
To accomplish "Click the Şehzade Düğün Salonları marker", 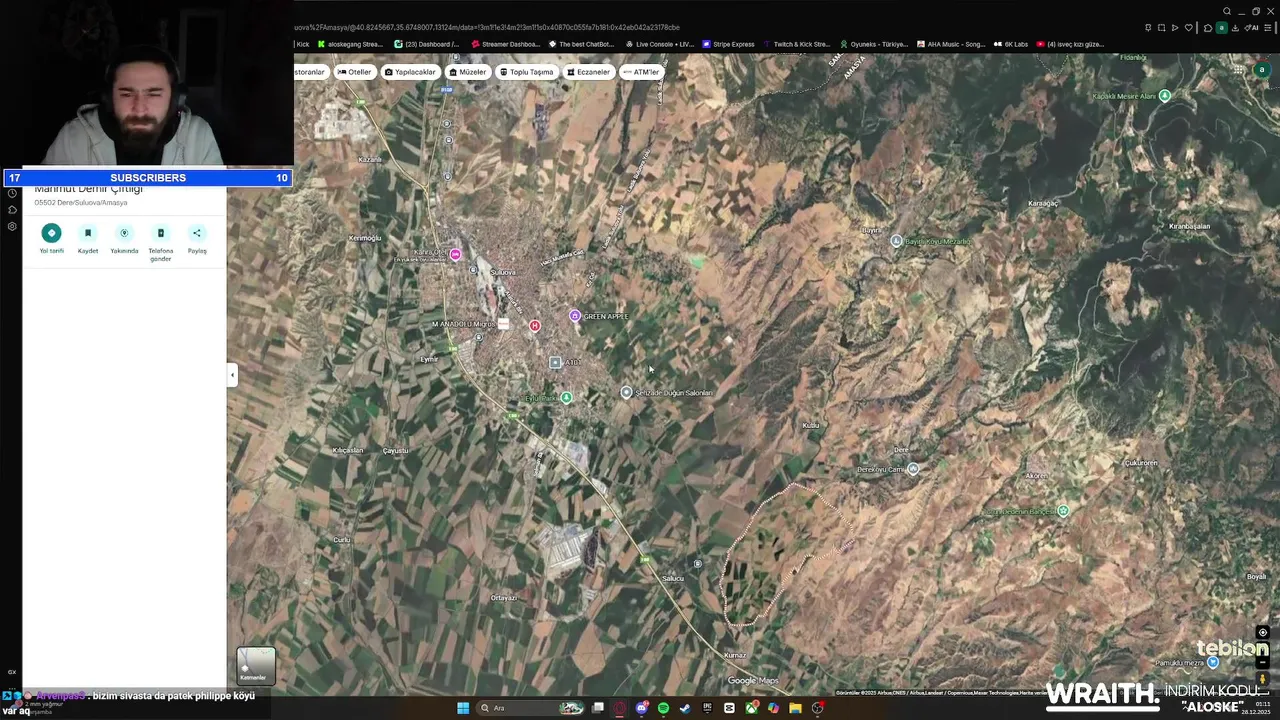I will [x=626, y=393].
